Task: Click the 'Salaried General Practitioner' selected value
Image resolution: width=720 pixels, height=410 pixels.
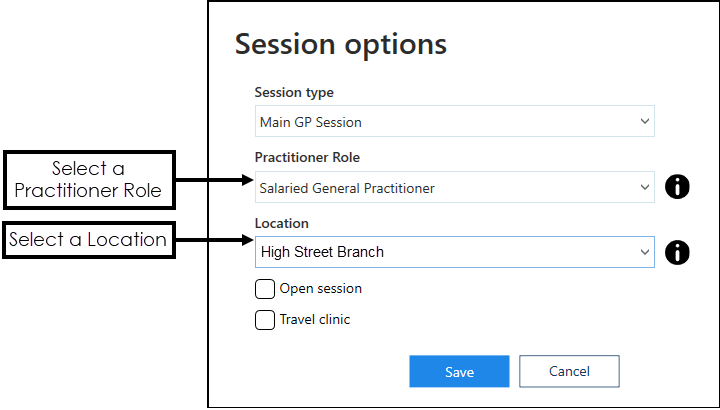Action: 346,187
